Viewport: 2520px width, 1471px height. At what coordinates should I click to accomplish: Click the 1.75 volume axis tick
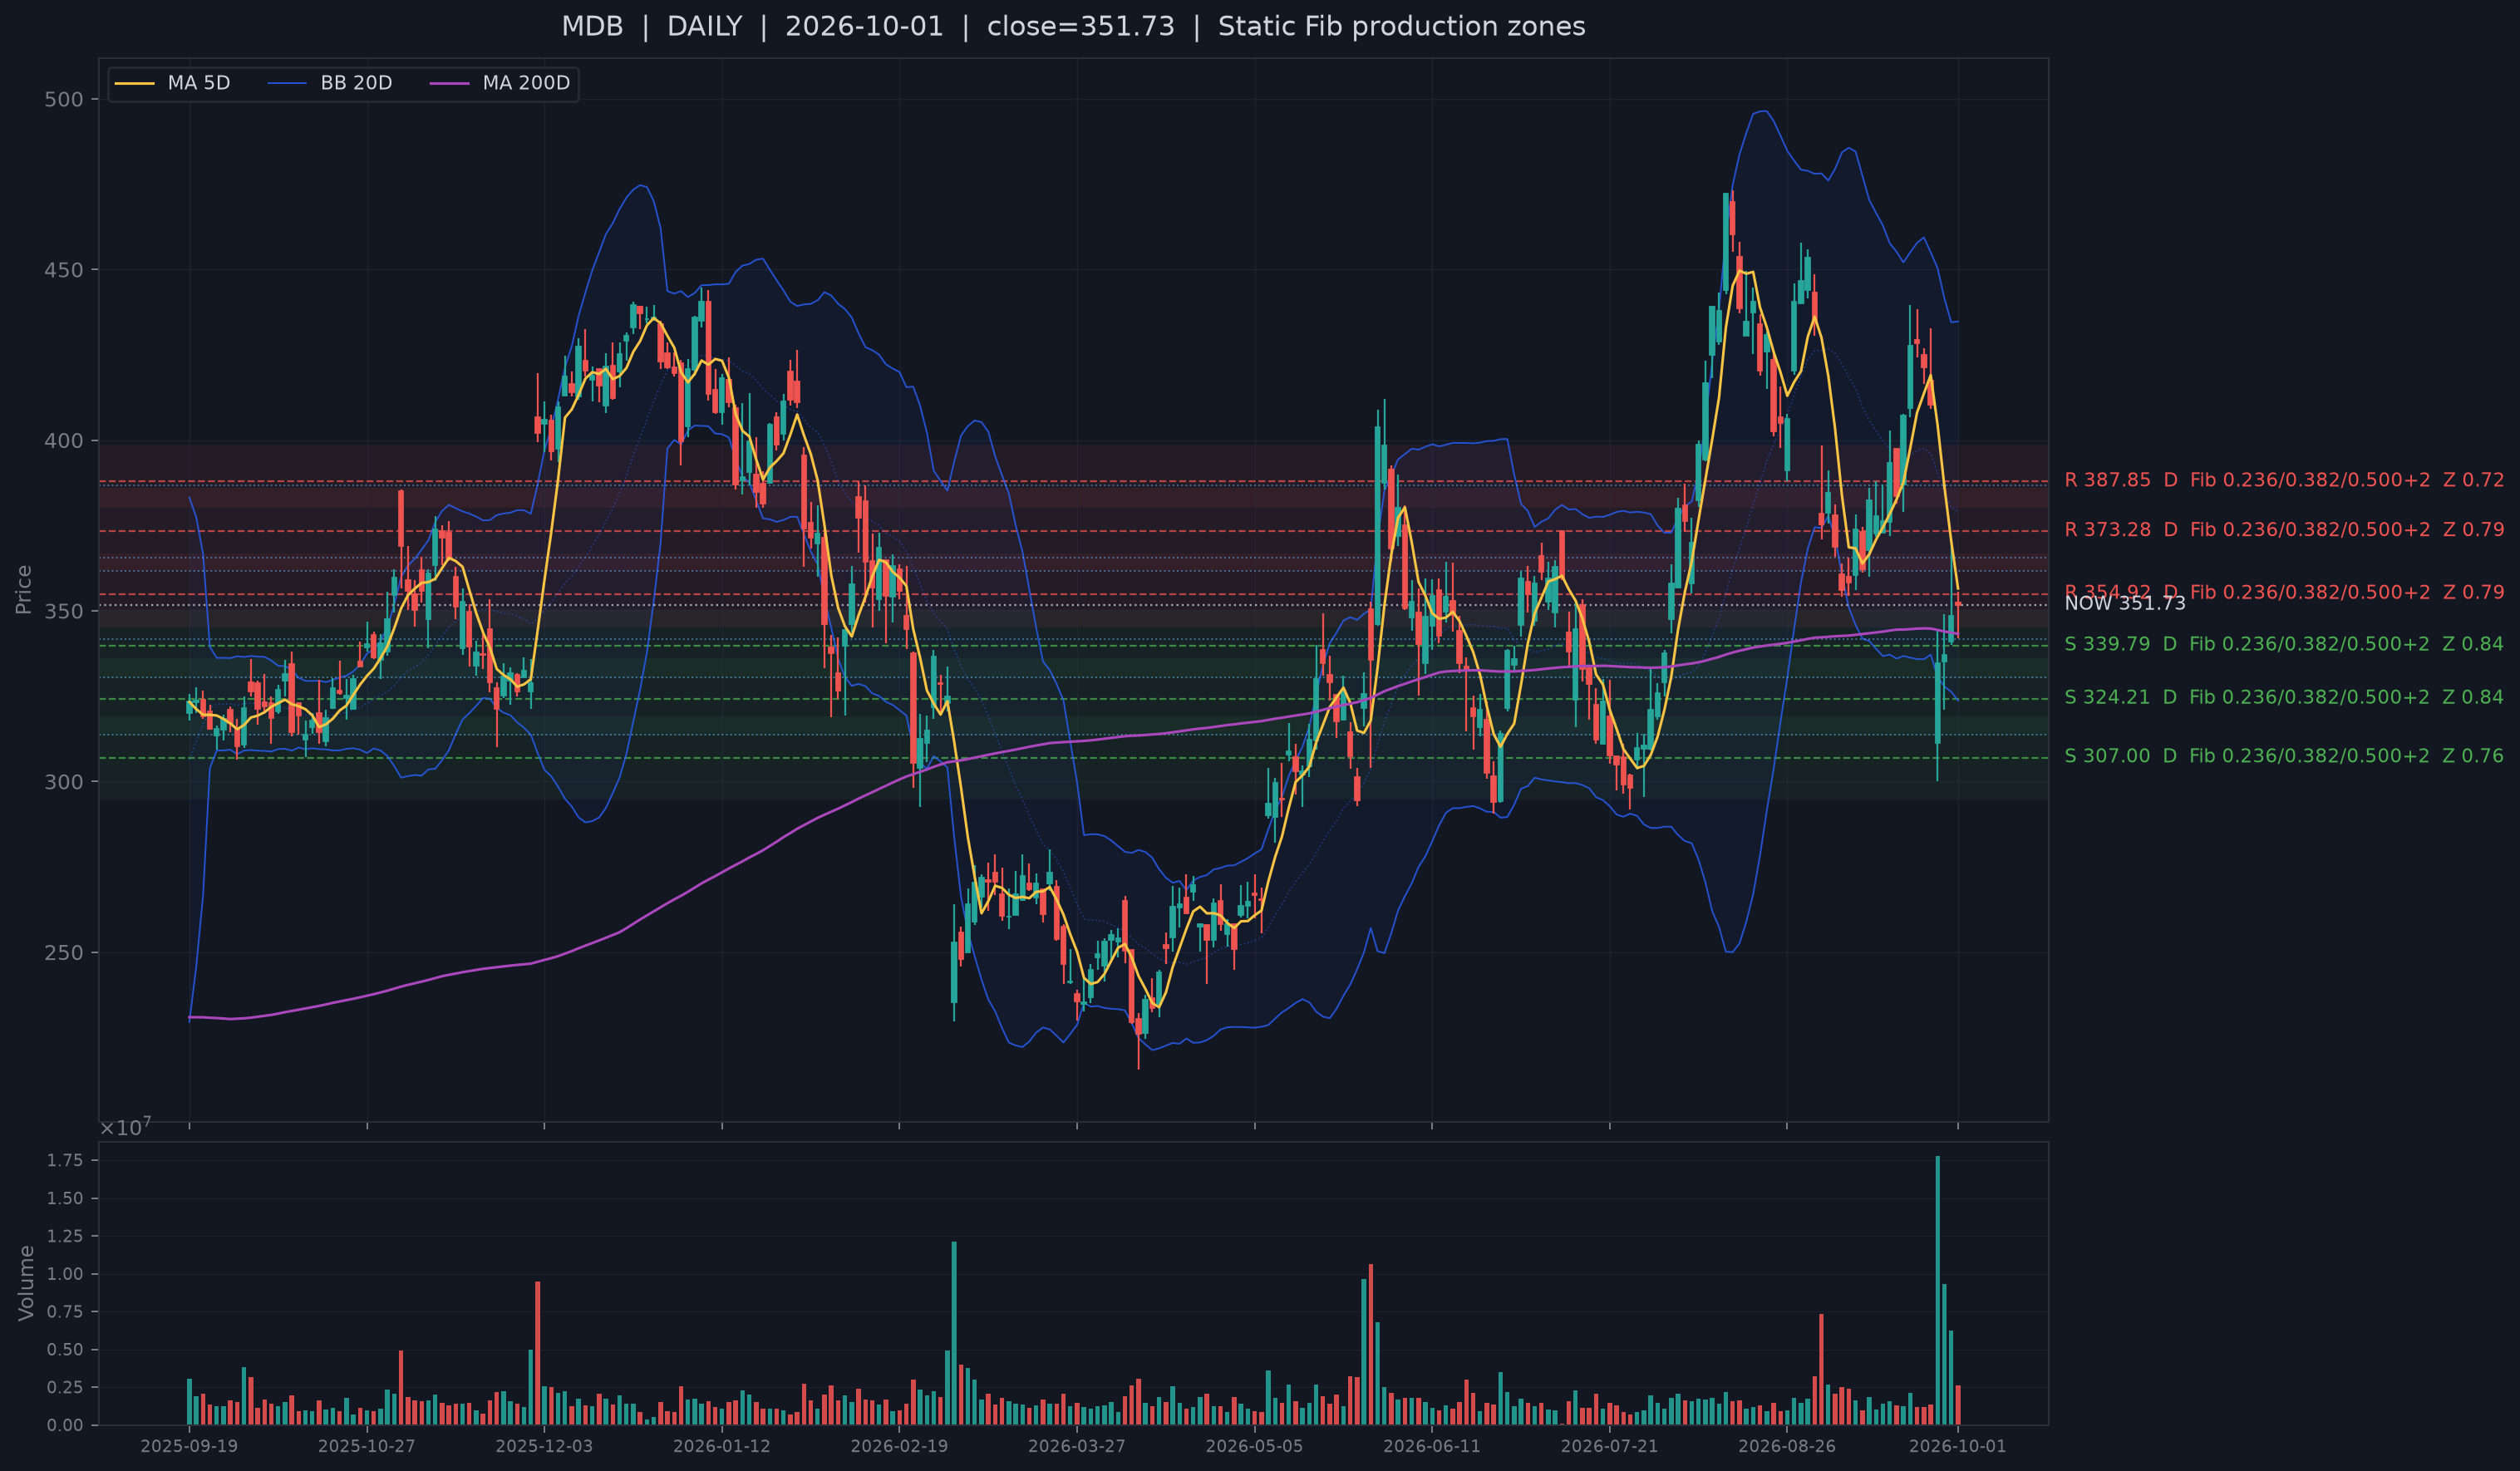[x=66, y=1160]
